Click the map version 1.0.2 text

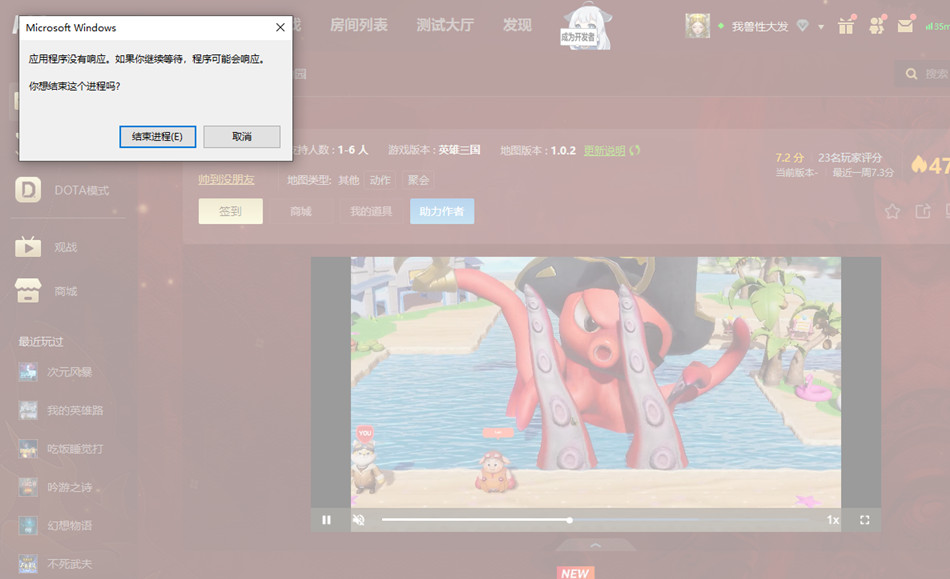(x=563, y=151)
